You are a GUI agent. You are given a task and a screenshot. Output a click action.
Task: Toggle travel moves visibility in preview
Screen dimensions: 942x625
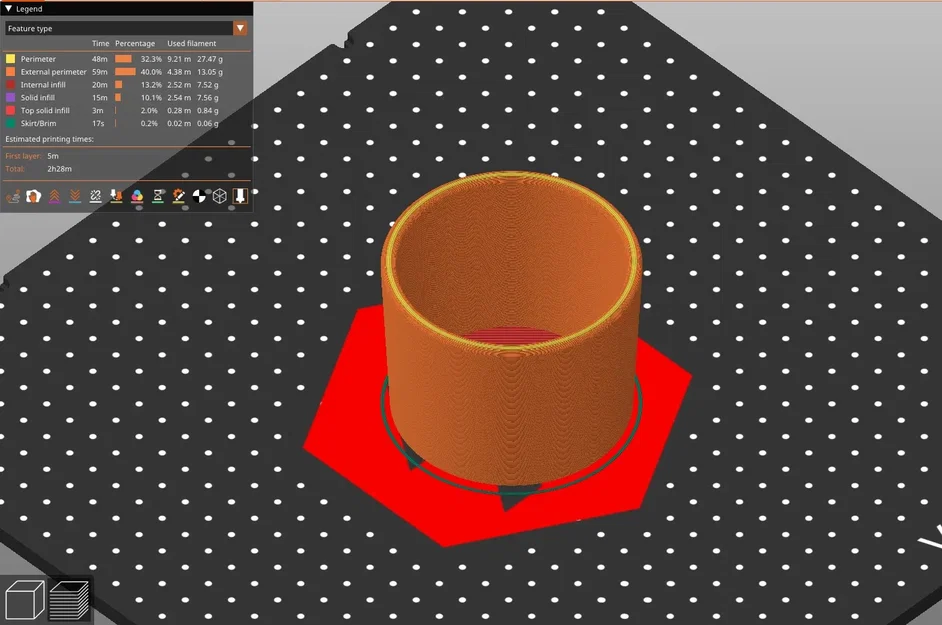tap(14, 196)
